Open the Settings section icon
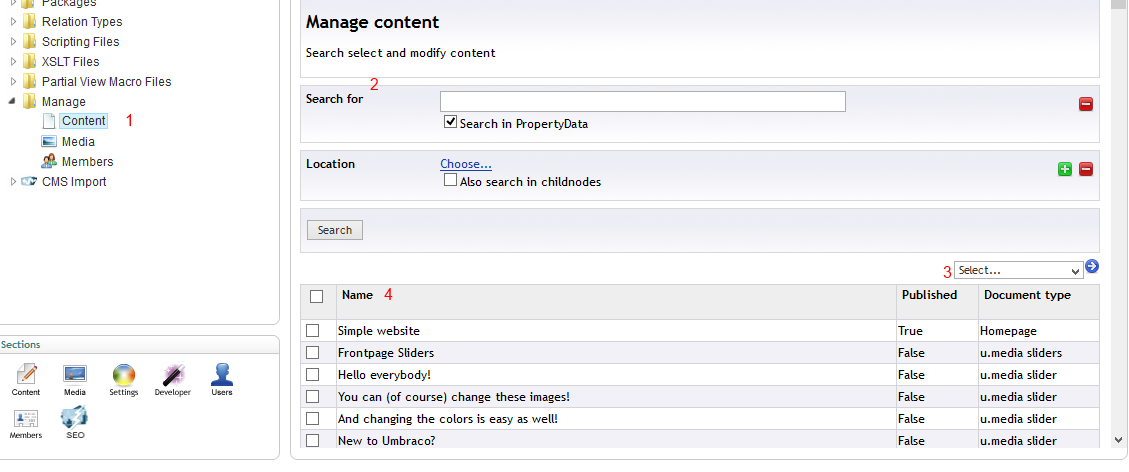The height and width of the screenshot is (472, 1129). point(123,376)
